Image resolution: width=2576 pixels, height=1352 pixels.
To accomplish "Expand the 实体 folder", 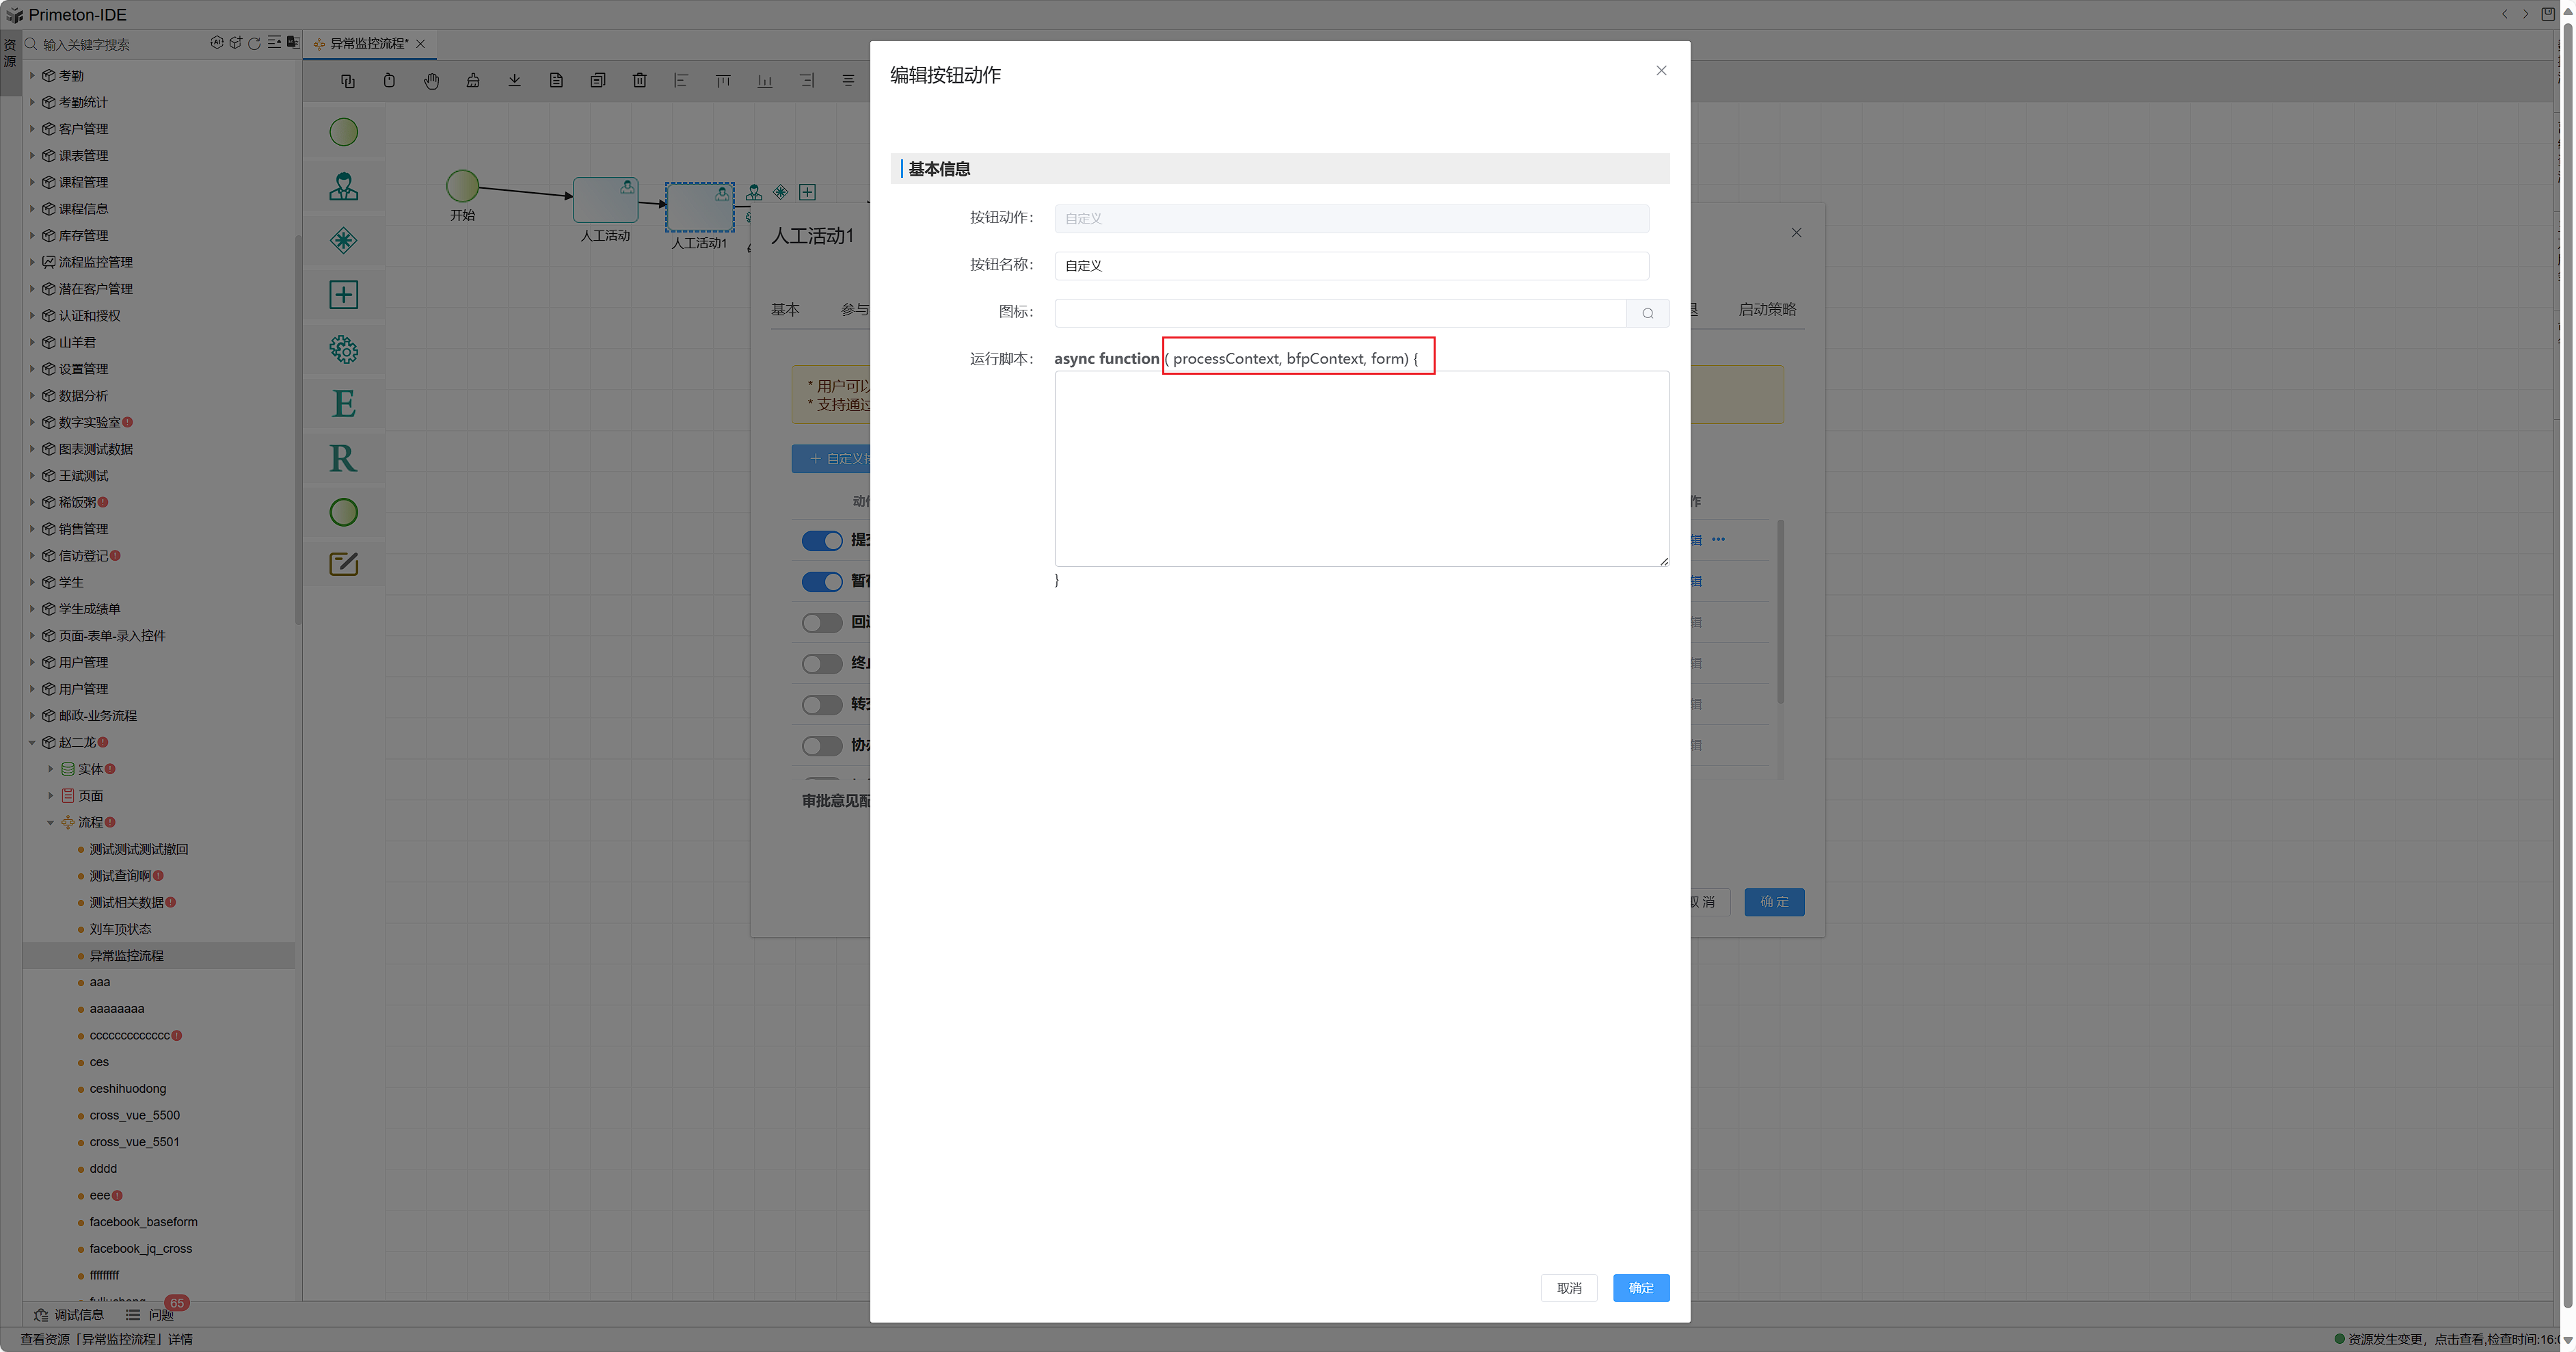I will pos(51,769).
